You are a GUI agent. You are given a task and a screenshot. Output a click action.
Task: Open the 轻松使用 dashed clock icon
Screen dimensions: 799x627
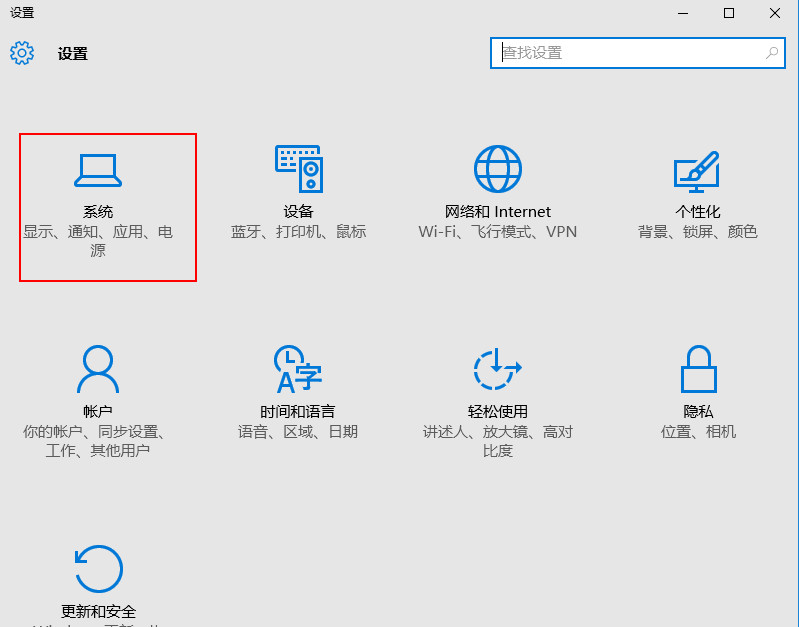497,369
